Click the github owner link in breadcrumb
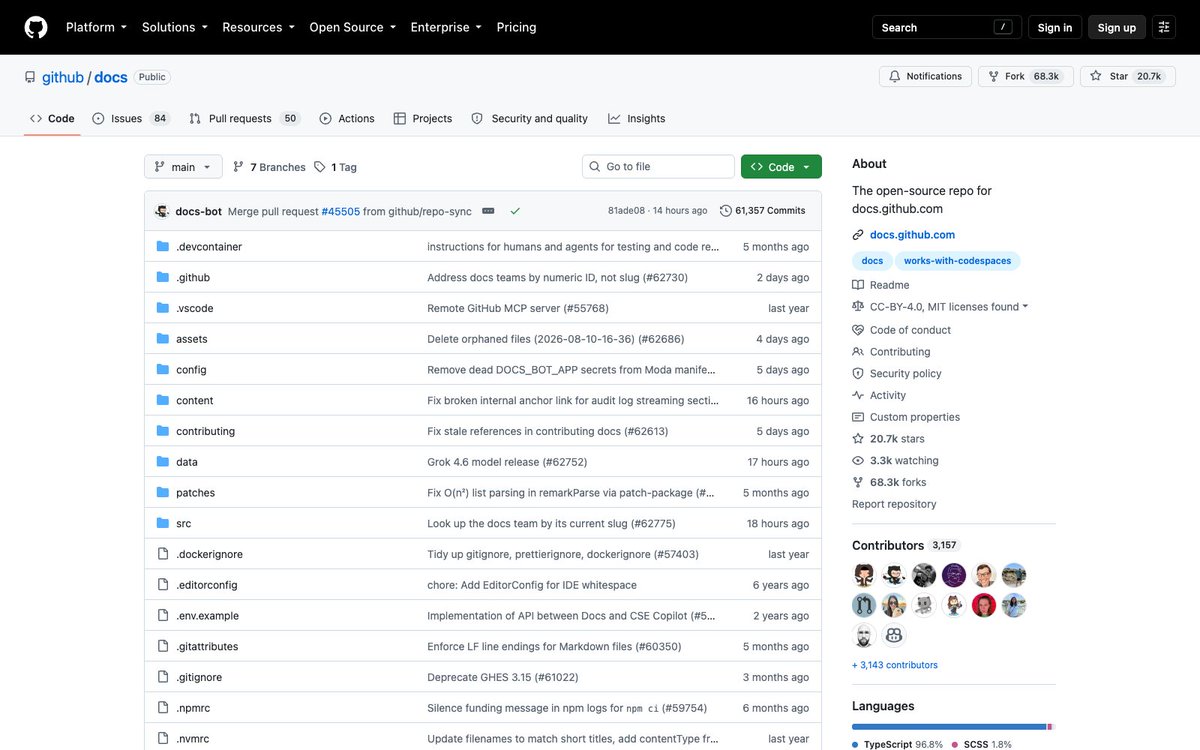Viewport: 1200px width, 750px height. click(63, 77)
